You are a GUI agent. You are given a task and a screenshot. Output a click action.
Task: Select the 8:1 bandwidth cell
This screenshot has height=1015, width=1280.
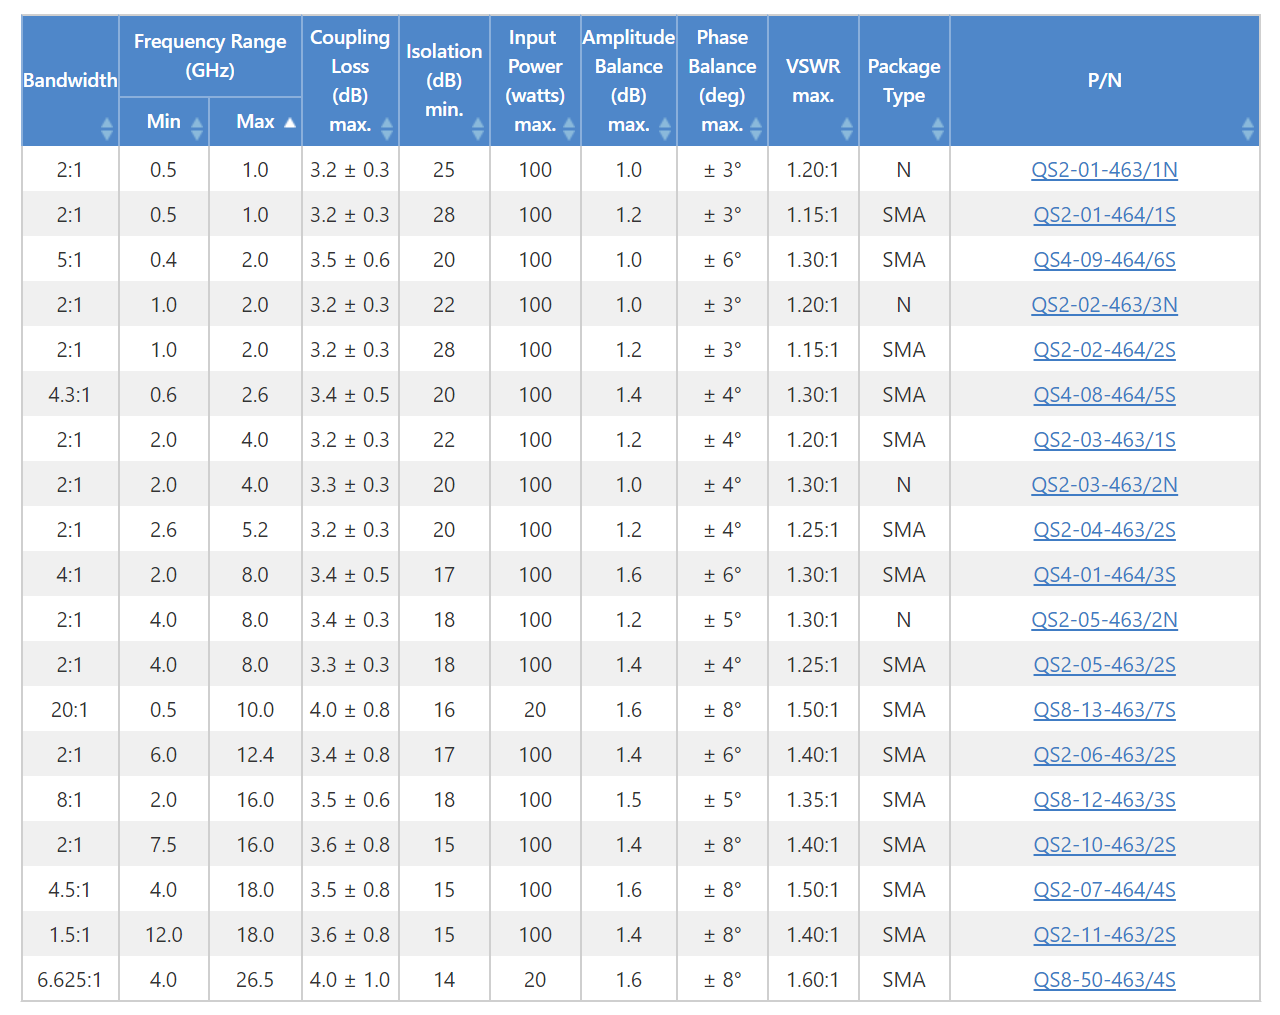[x=70, y=800]
